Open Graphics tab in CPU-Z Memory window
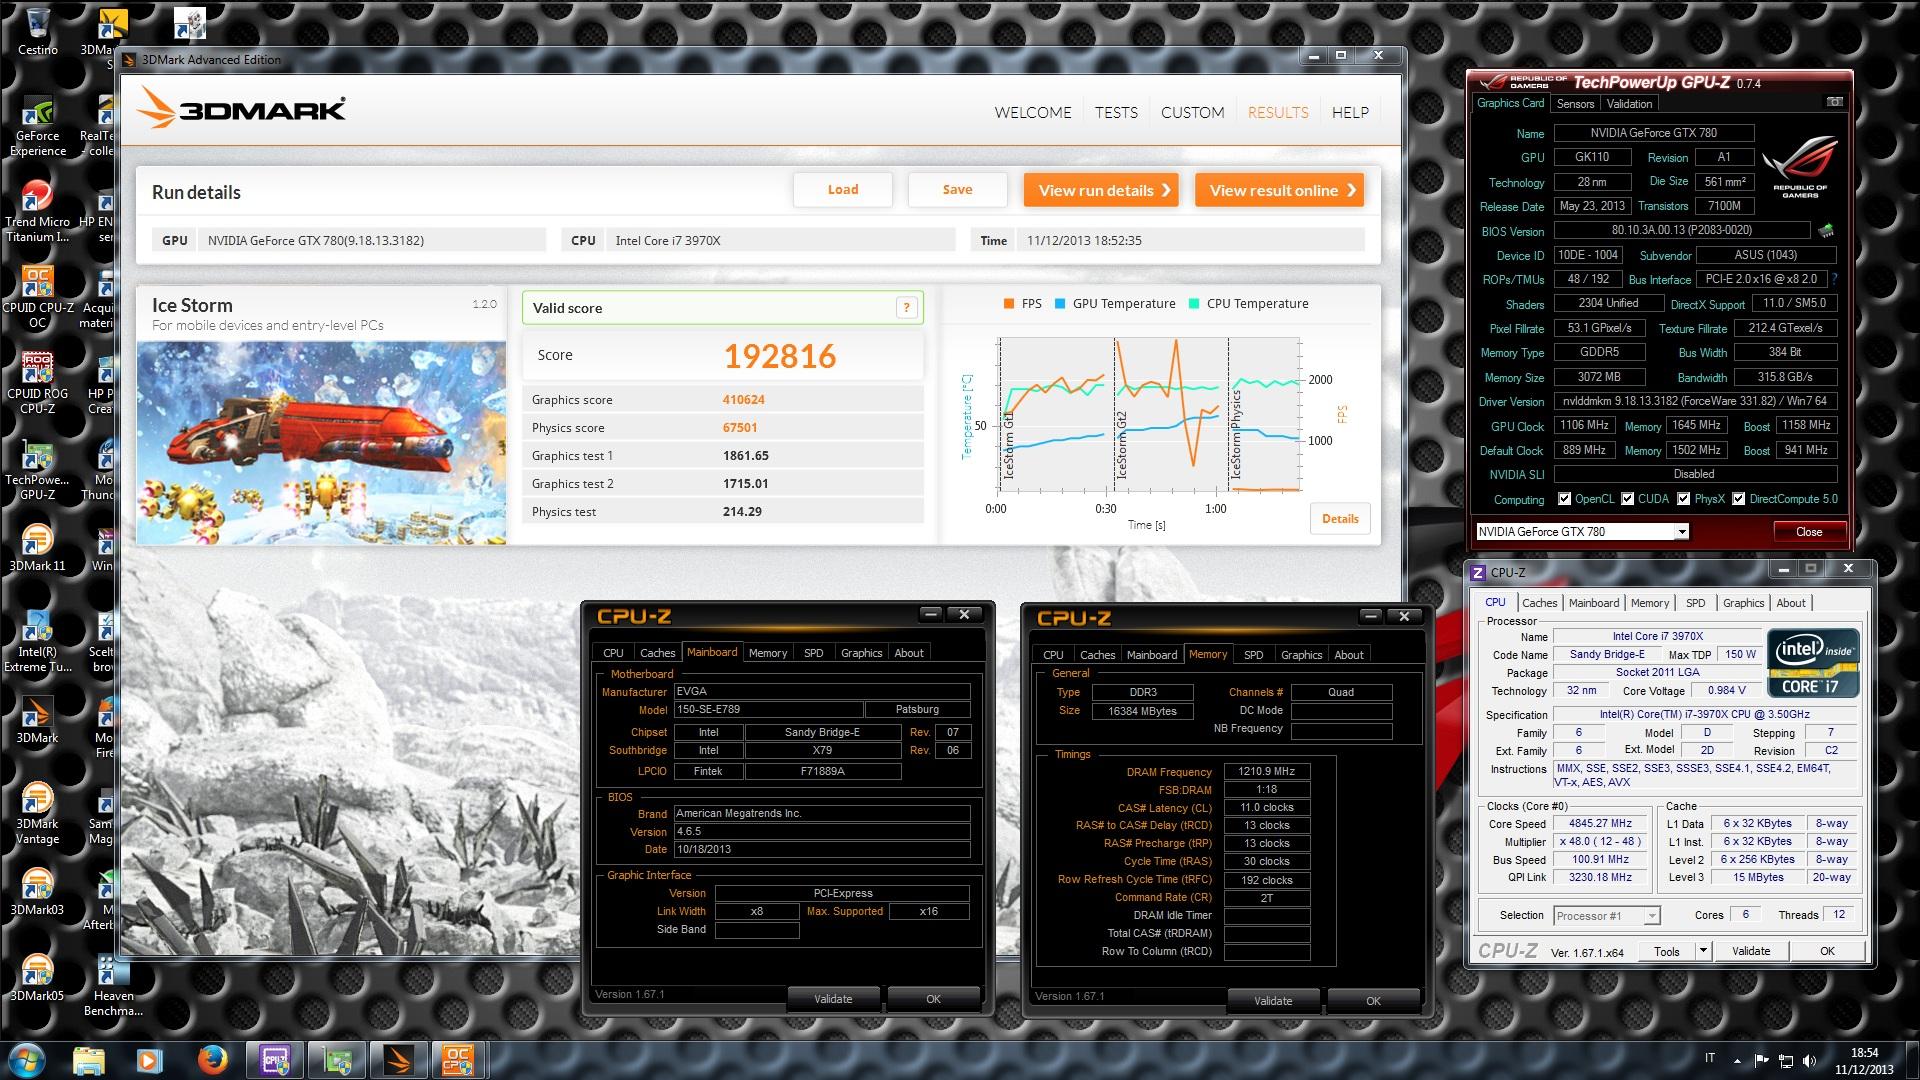Viewport: 1920px width, 1080px height. pos(1301,655)
